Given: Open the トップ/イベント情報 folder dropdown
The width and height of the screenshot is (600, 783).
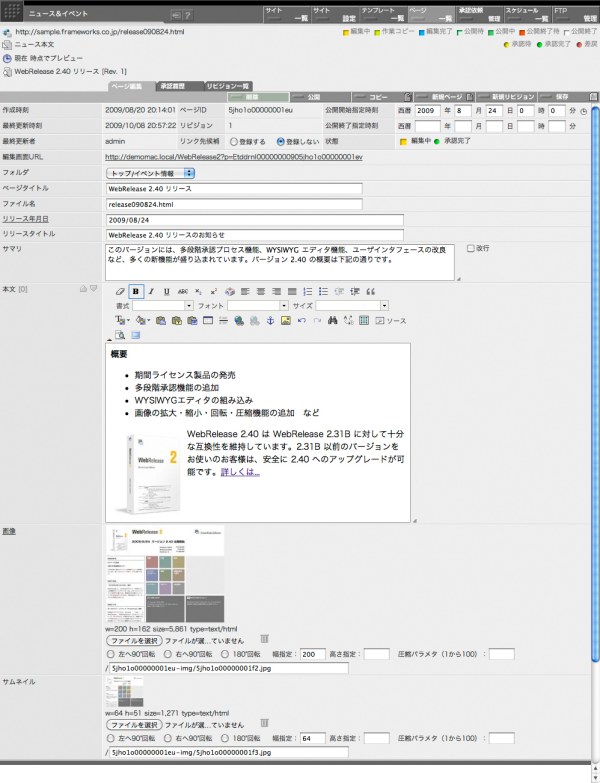Looking at the screenshot, I should click(x=149, y=173).
